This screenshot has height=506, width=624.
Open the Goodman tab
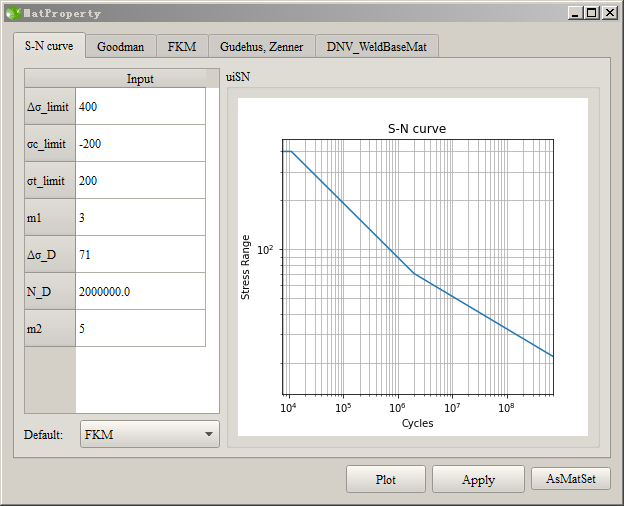pos(121,47)
